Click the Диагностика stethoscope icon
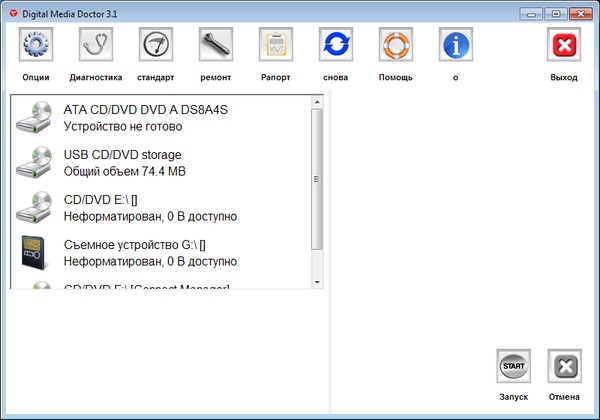600x420 pixels. click(96, 46)
